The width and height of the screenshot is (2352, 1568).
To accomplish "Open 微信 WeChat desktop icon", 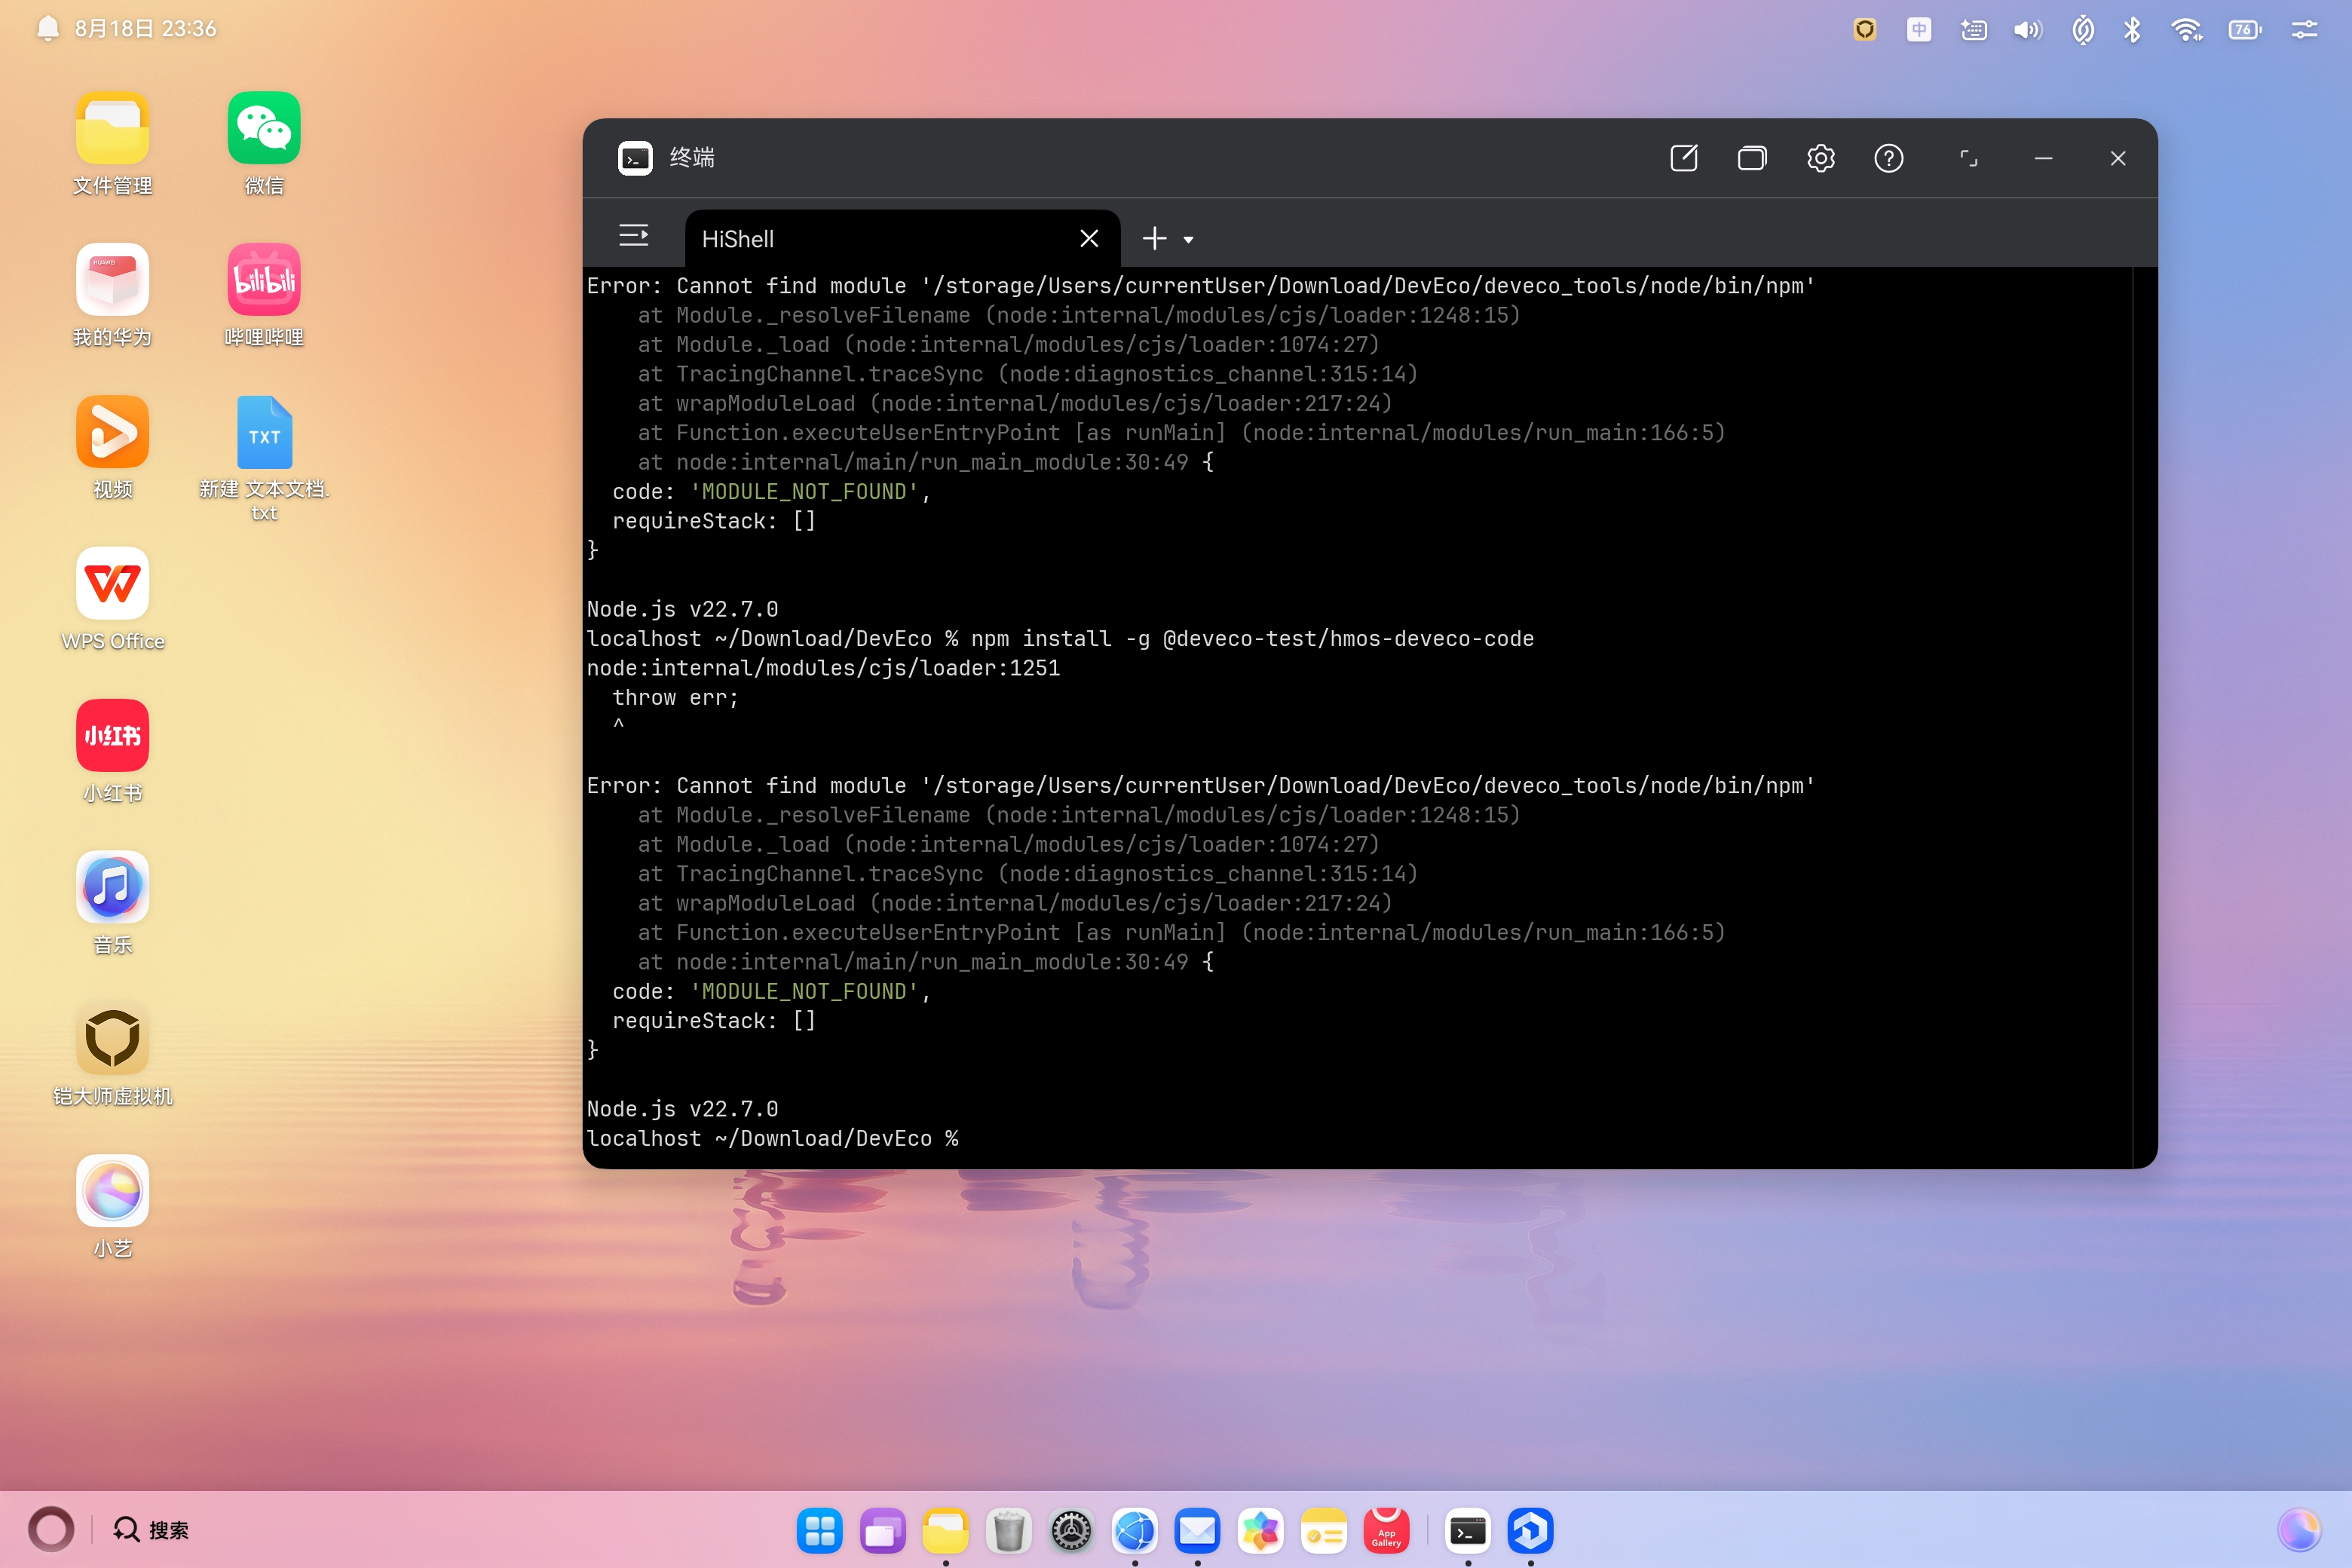I will point(264,143).
